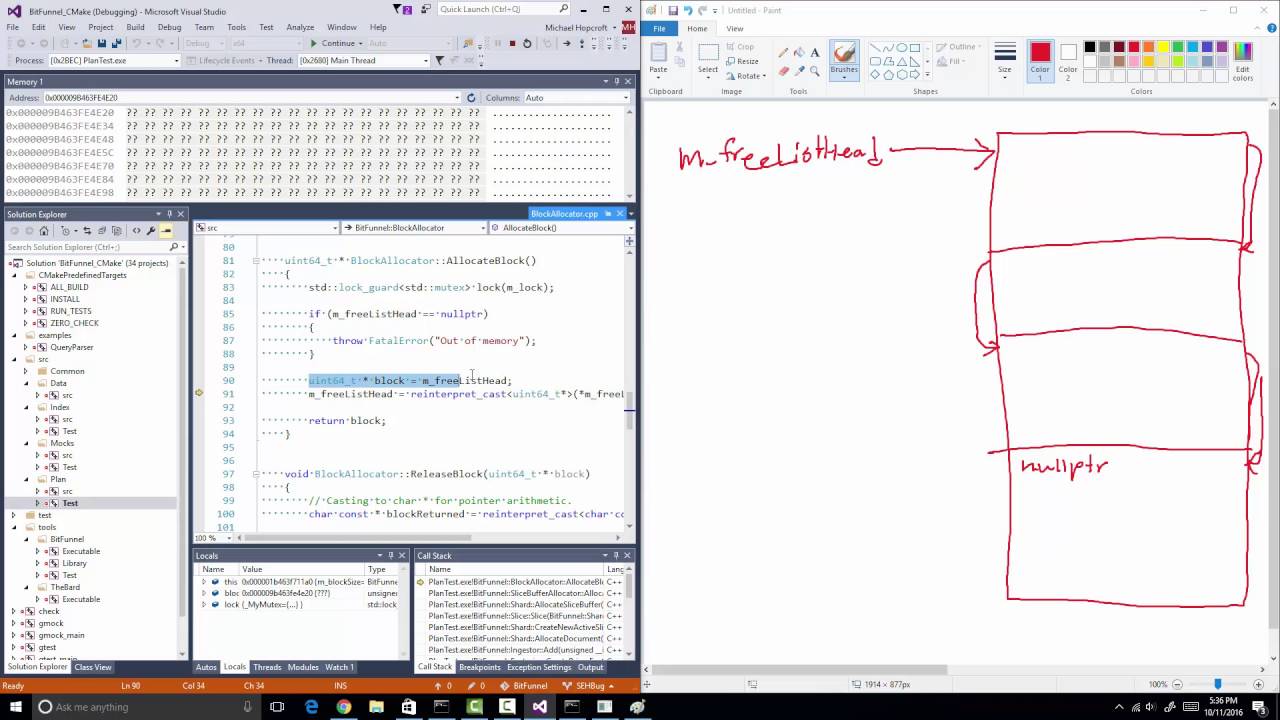1280x720 pixels.
Task: Click the Continue debugging button
Action: [333, 43]
